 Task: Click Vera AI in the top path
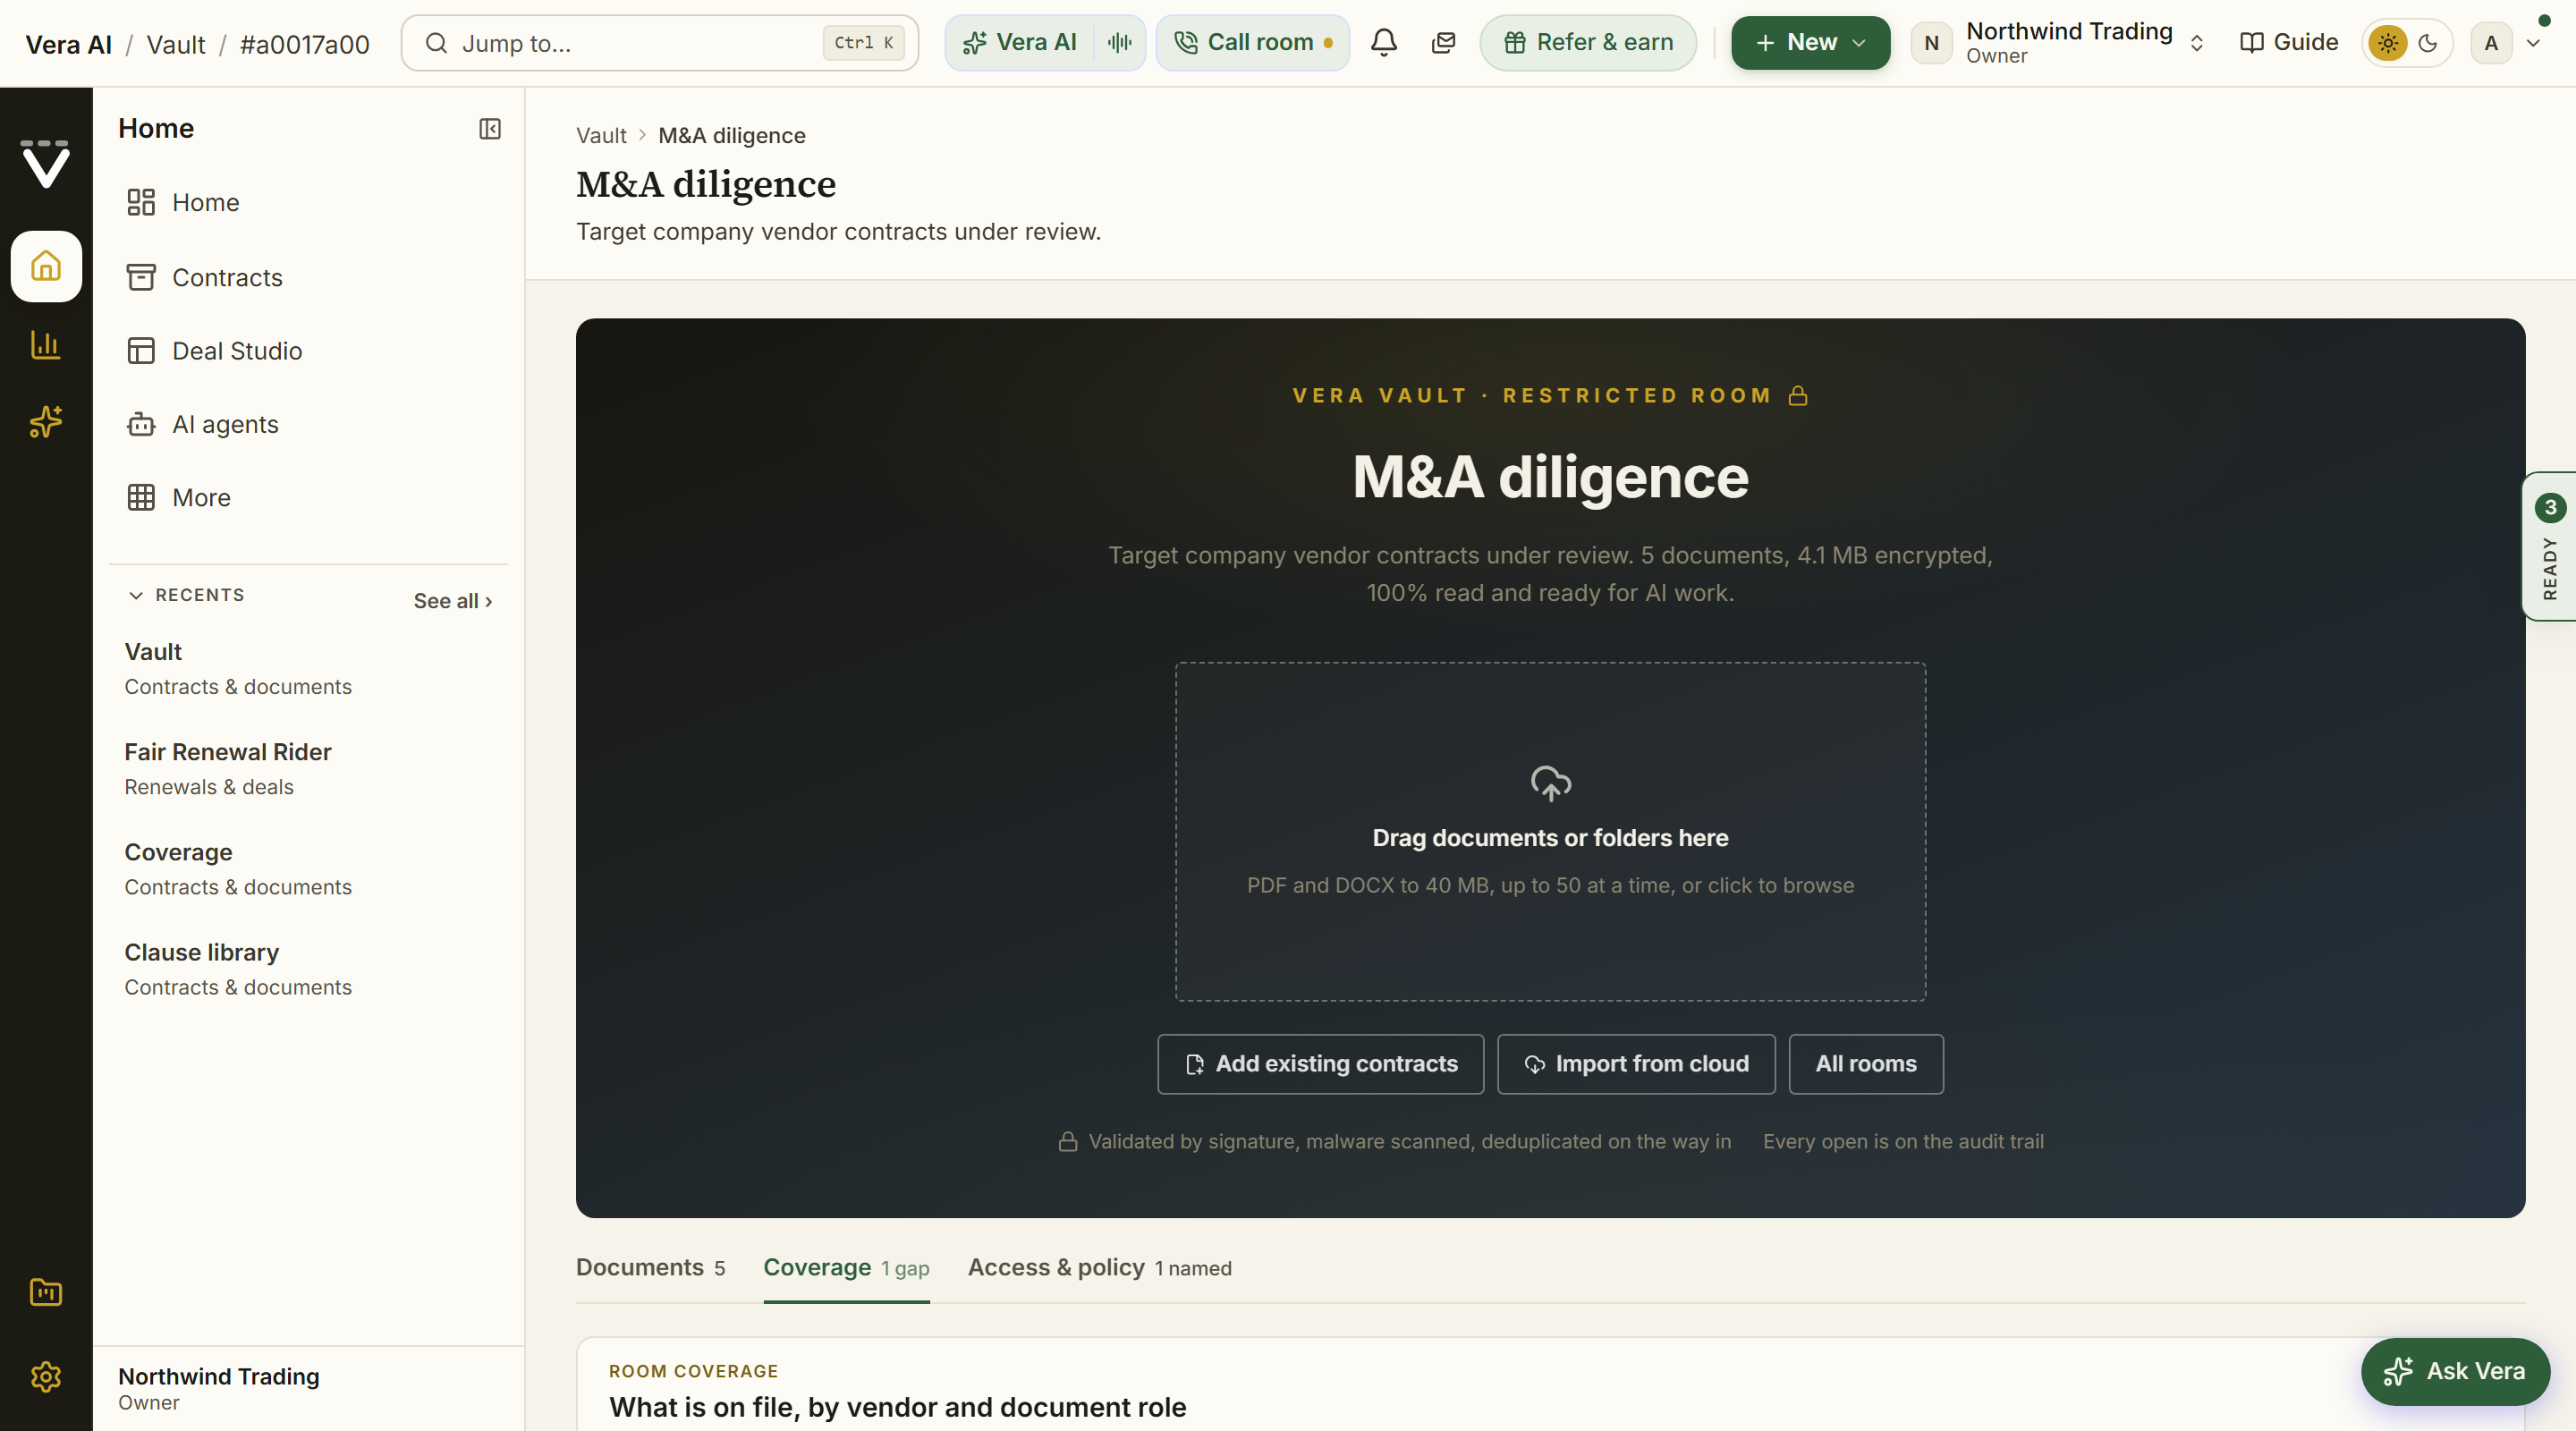coord(68,44)
